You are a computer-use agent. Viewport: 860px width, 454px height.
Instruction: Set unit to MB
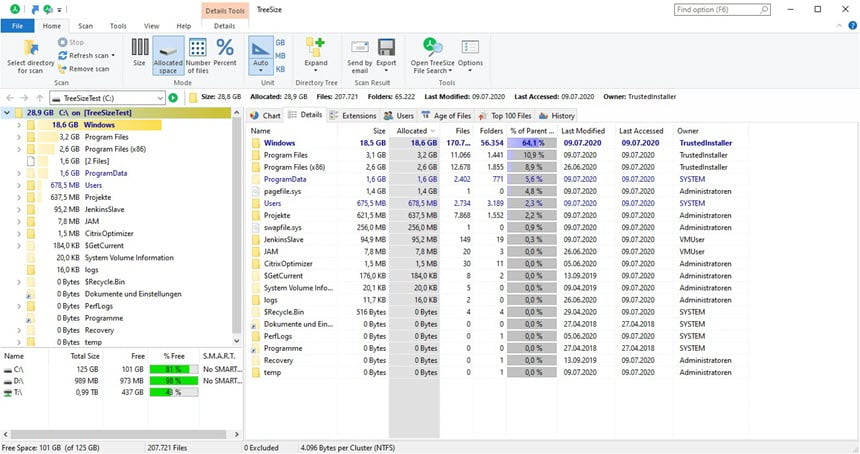pos(280,56)
